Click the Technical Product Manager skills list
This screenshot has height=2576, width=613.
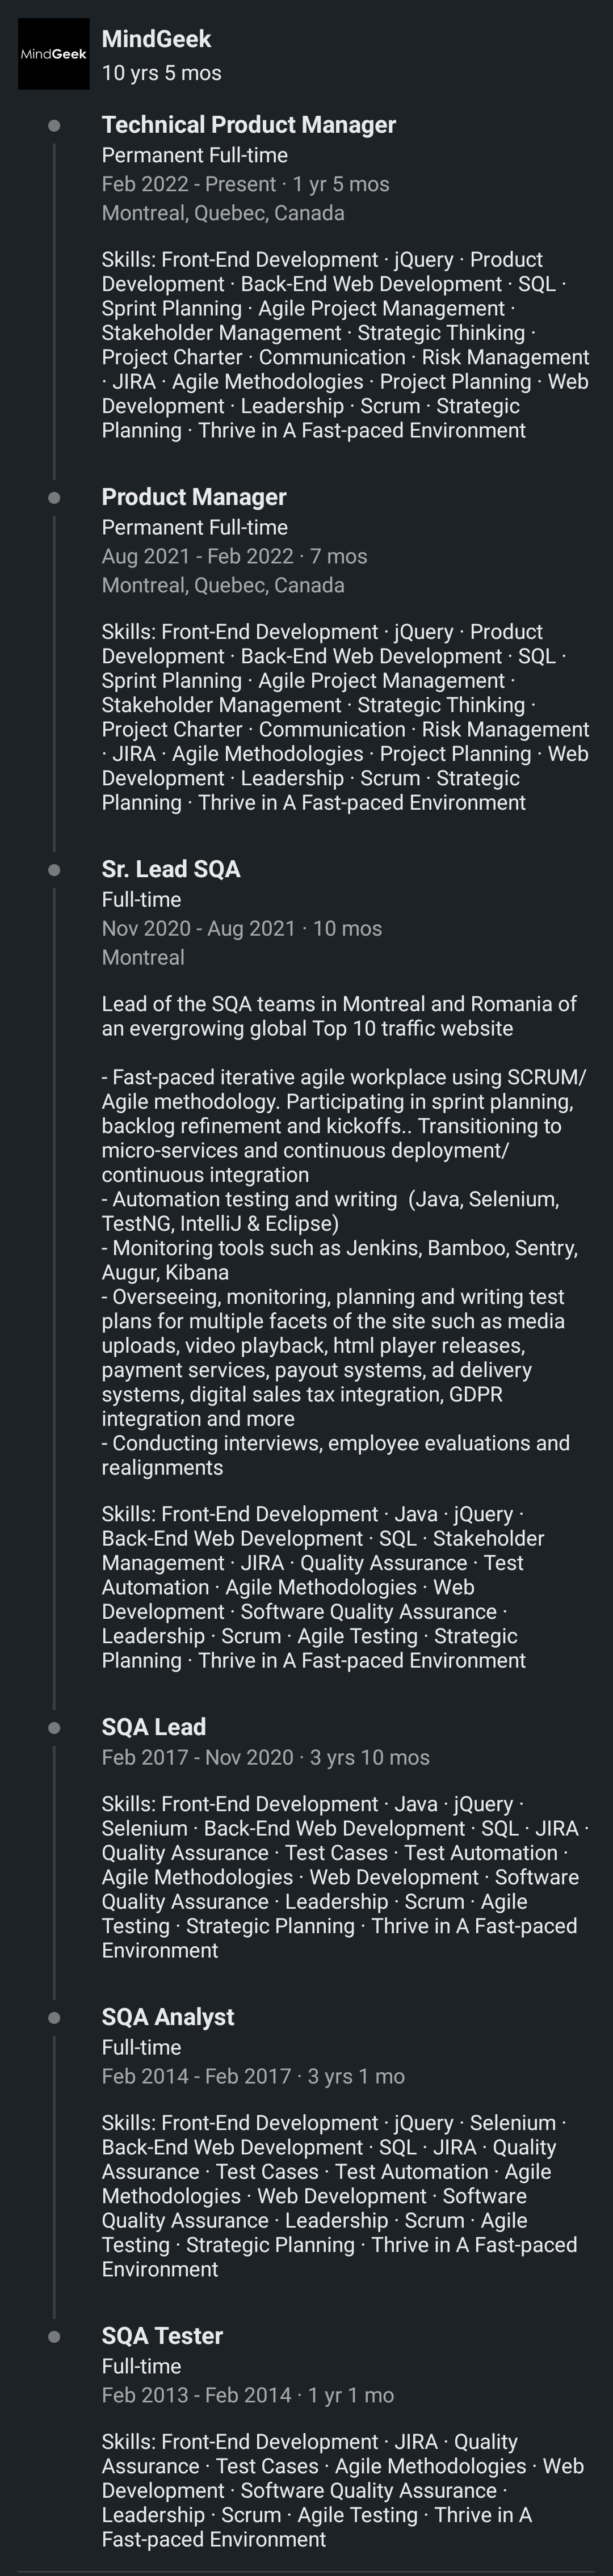346,345
